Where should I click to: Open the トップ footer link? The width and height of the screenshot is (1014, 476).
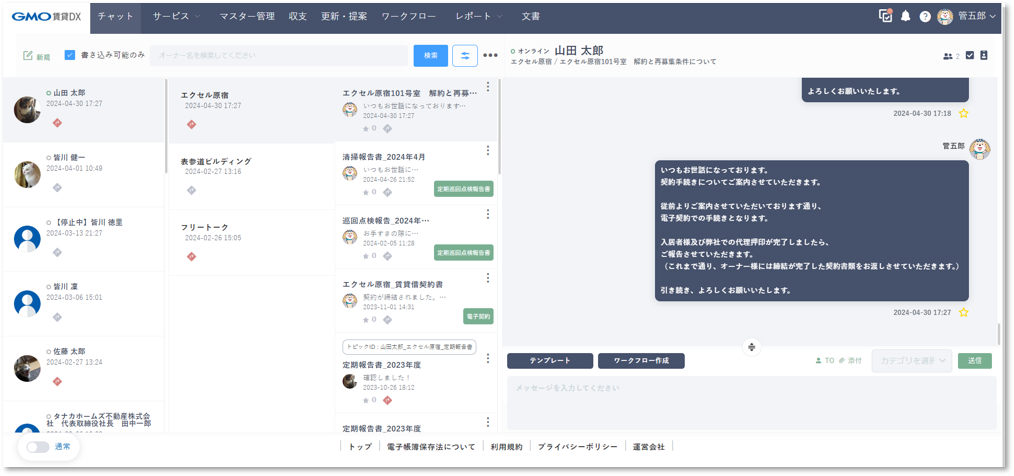360,447
